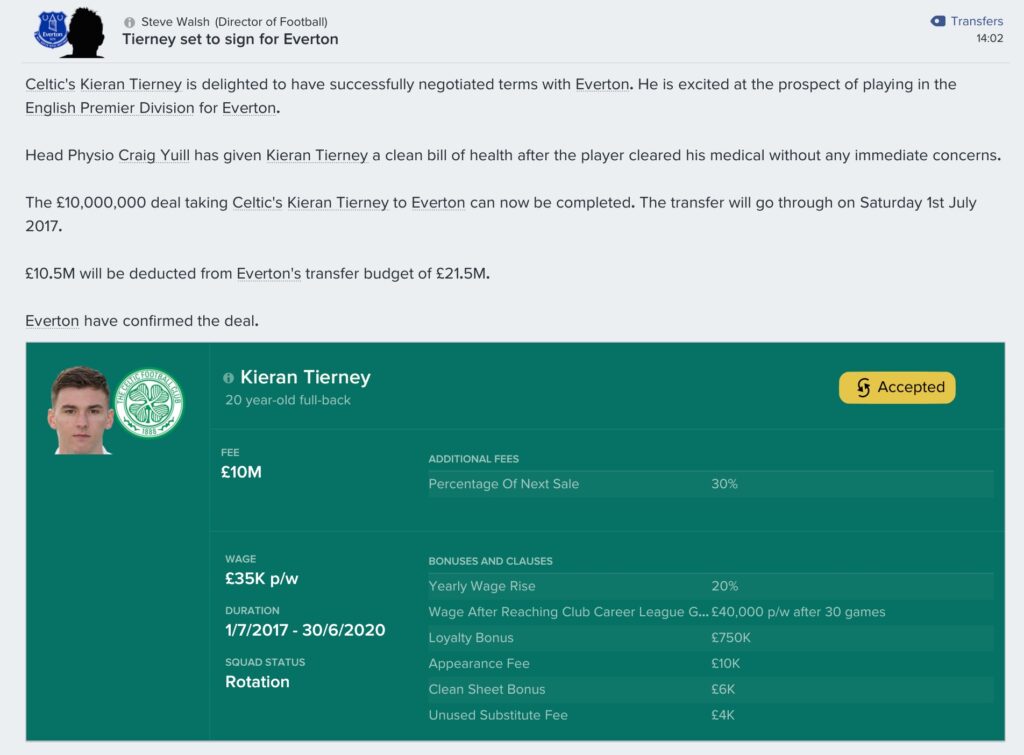
Task: Click the Celtic Football Club crest
Action: point(149,402)
